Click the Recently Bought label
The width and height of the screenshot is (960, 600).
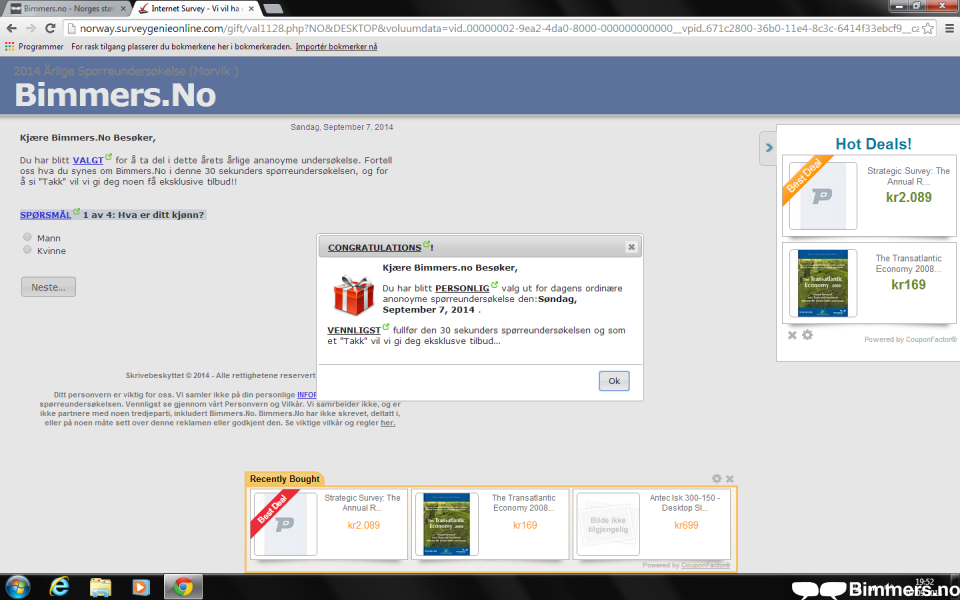(285, 479)
